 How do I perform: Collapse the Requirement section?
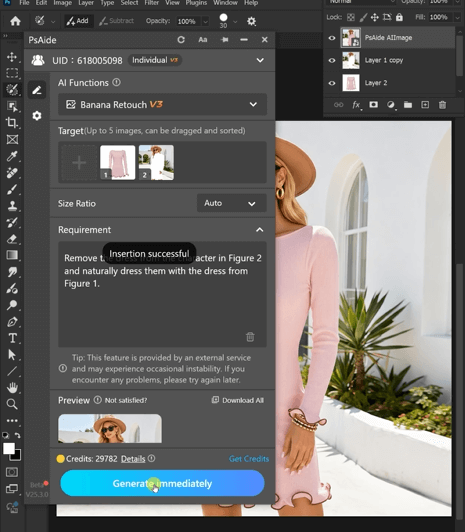click(x=259, y=230)
